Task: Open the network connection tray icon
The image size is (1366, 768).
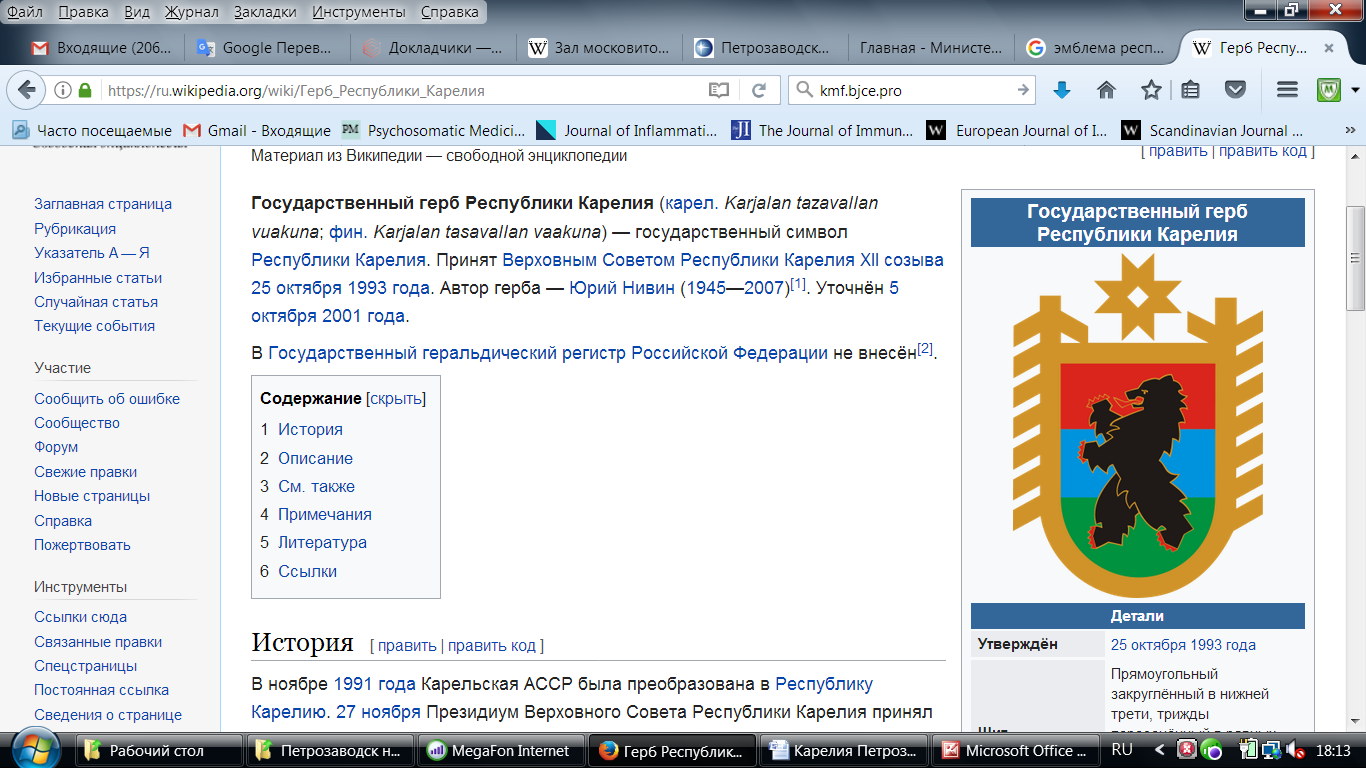Action: click(1270, 750)
